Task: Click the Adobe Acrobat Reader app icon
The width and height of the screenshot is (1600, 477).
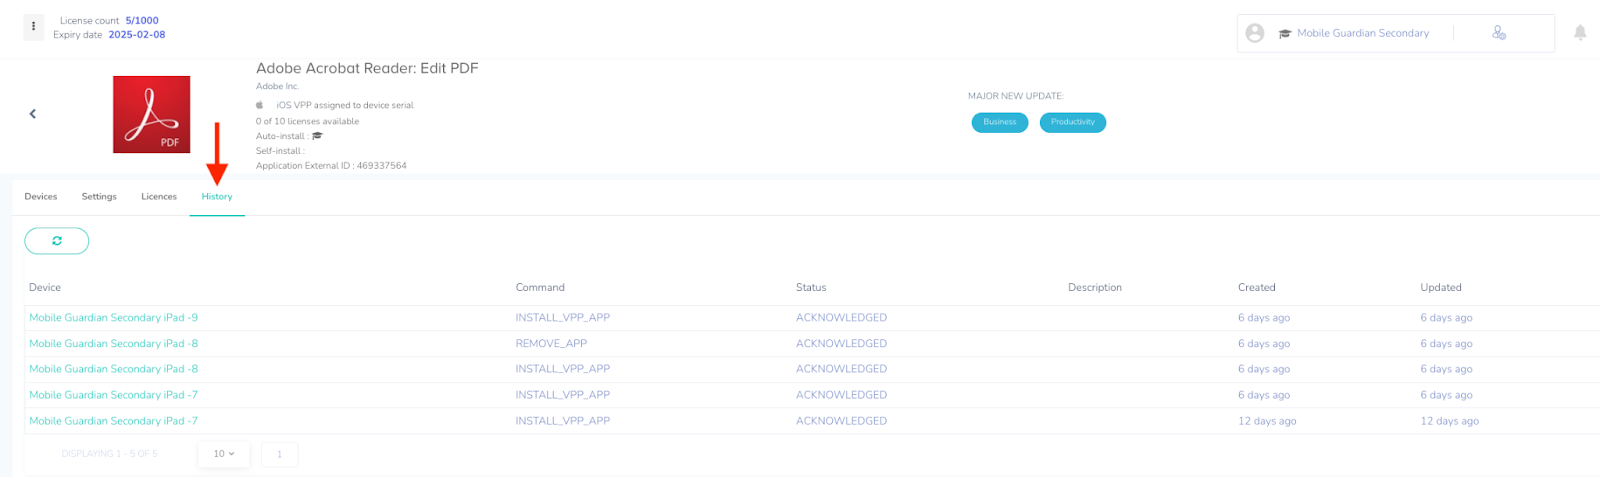Action: [x=151, y=114]
